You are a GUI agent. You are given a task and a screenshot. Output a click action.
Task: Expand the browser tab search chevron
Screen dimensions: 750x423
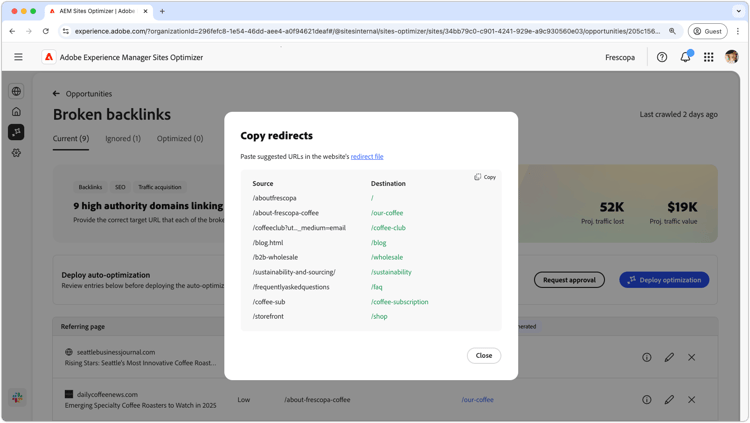pyautogui.click(x=739, y=11)
